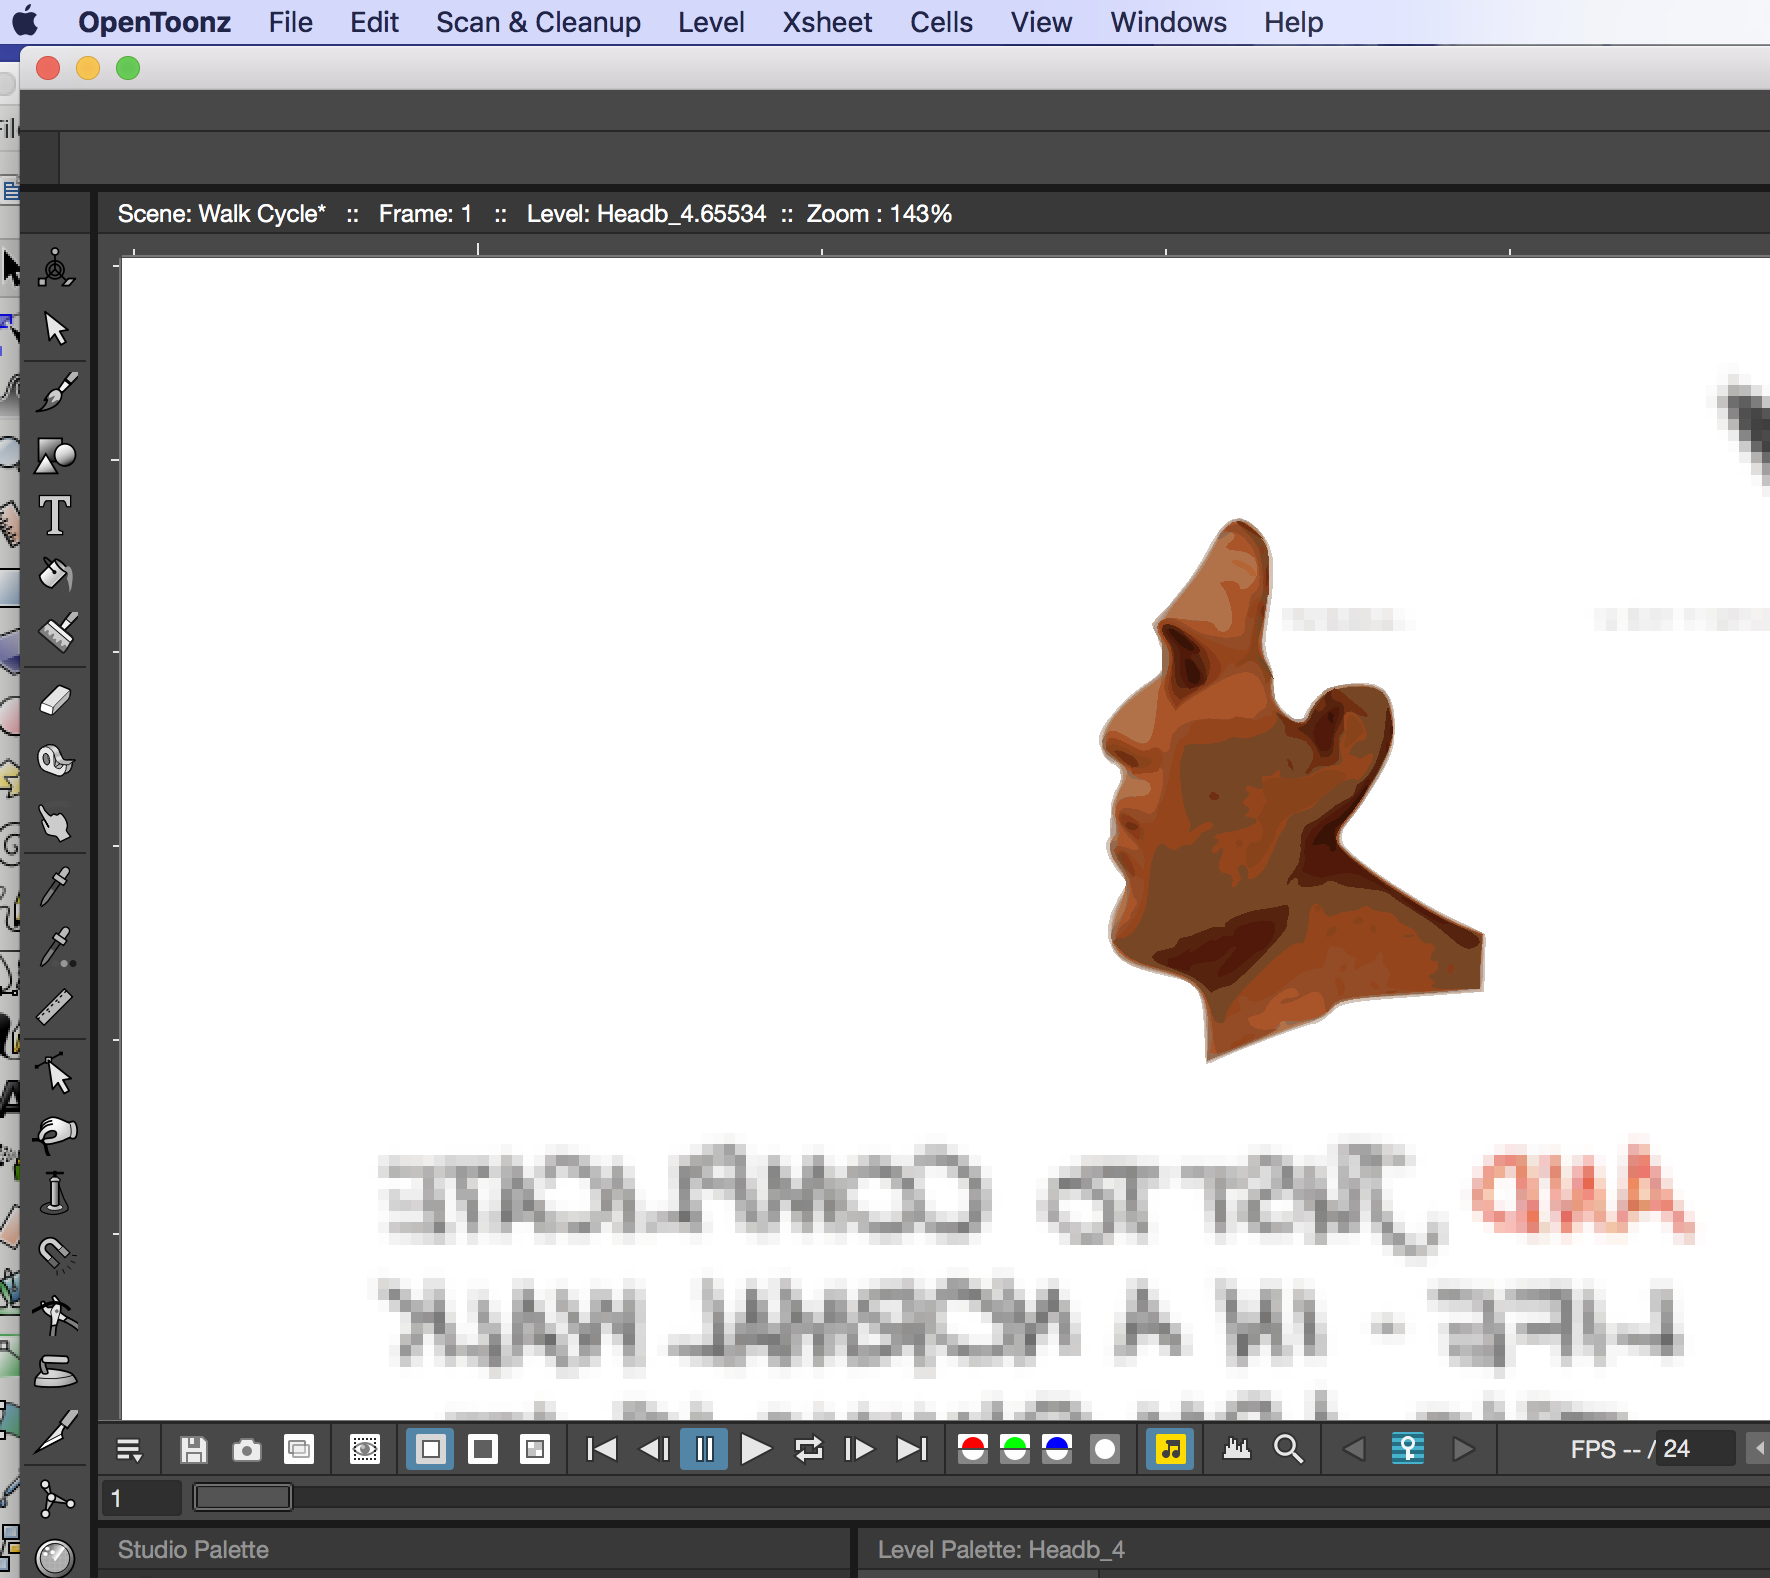Toggle the red channel display
Screen dimensions: 1770x1578
pos(971,1448)
